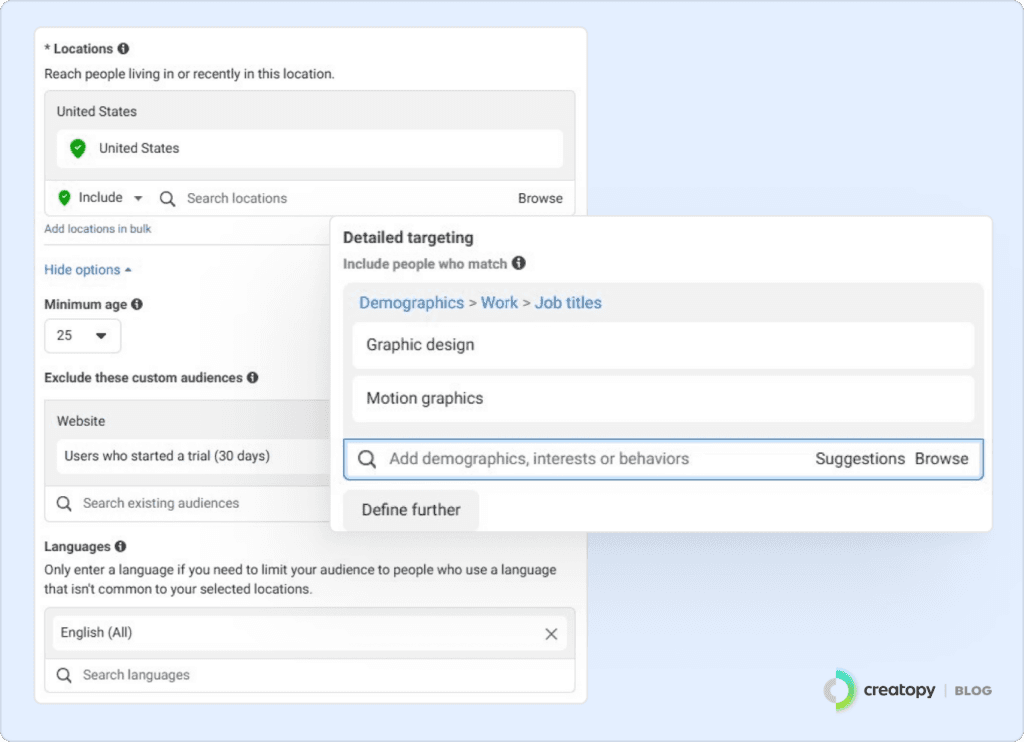Click the info icon beside Languages
The height and width of the screenshot is (742, 1024).
[x=120, y=547]
